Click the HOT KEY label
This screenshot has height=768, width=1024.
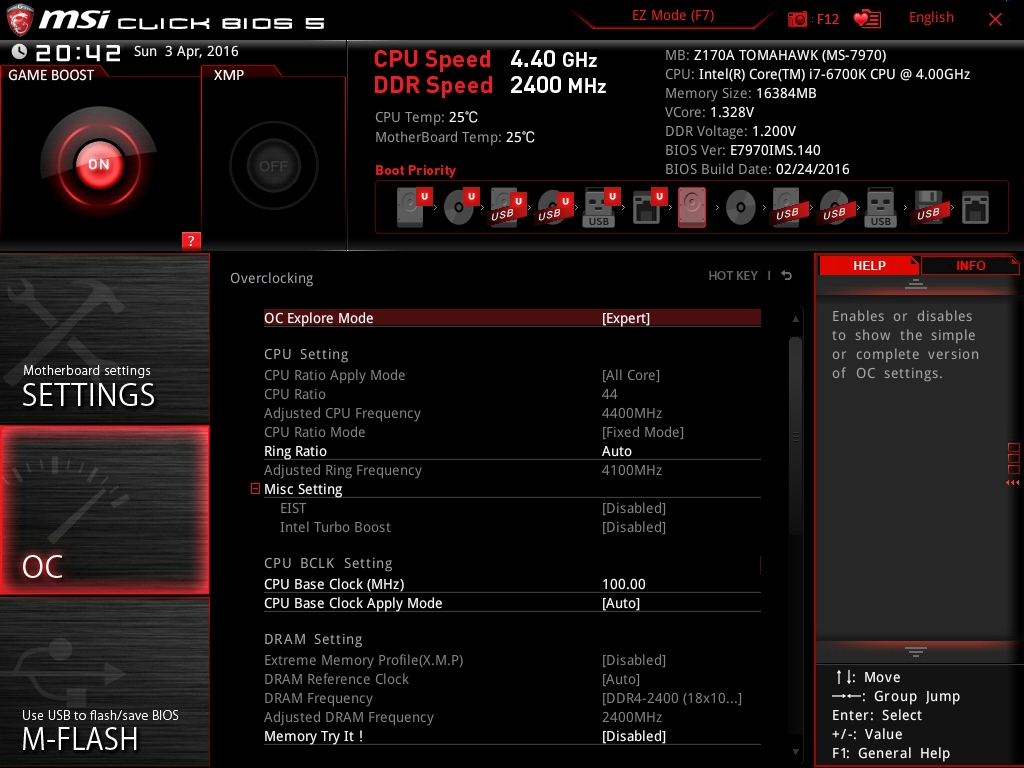[x=733, y=276]
